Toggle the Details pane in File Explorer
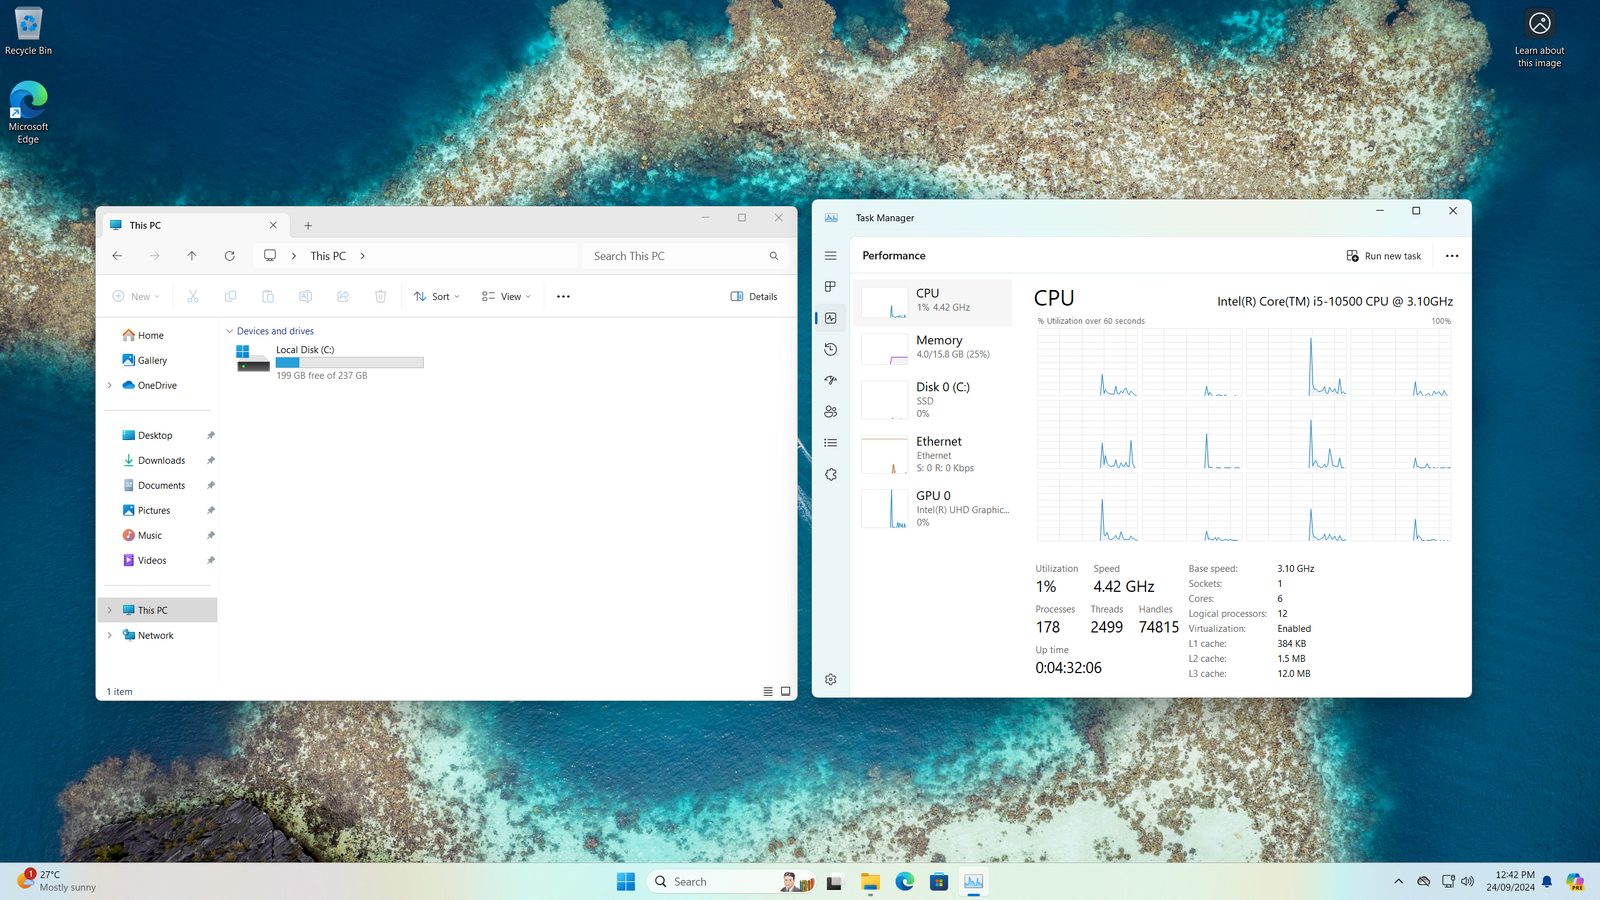This screenshot has width=1600, height=900. click(x=754, y=297)
